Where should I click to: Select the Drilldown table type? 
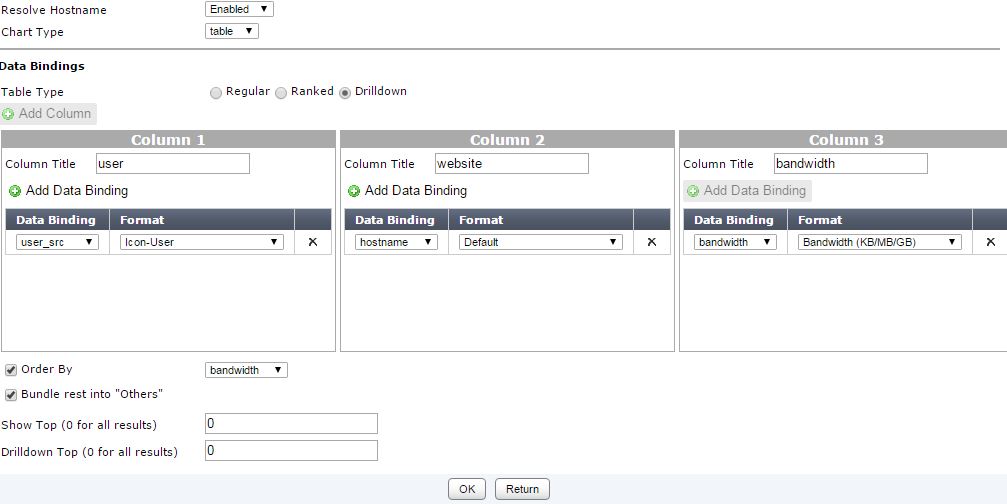coord(345,92)
